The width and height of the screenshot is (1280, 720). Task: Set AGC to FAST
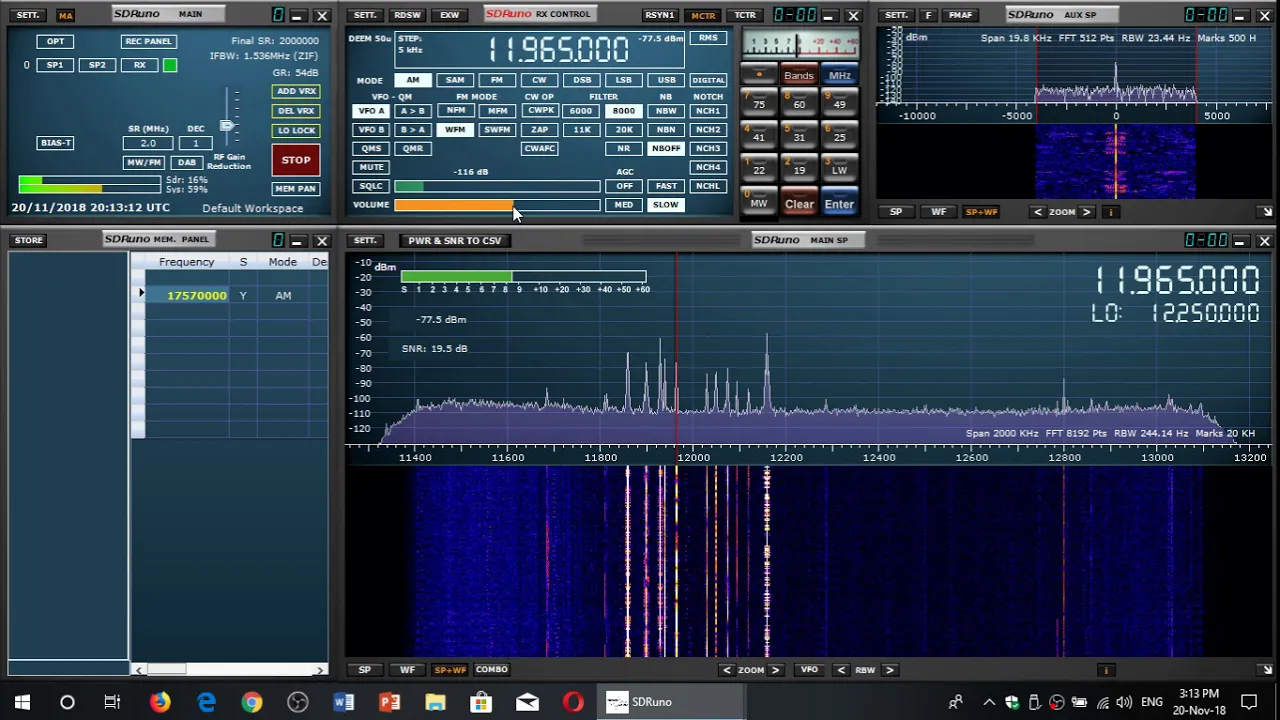click(x=666, y=186)
